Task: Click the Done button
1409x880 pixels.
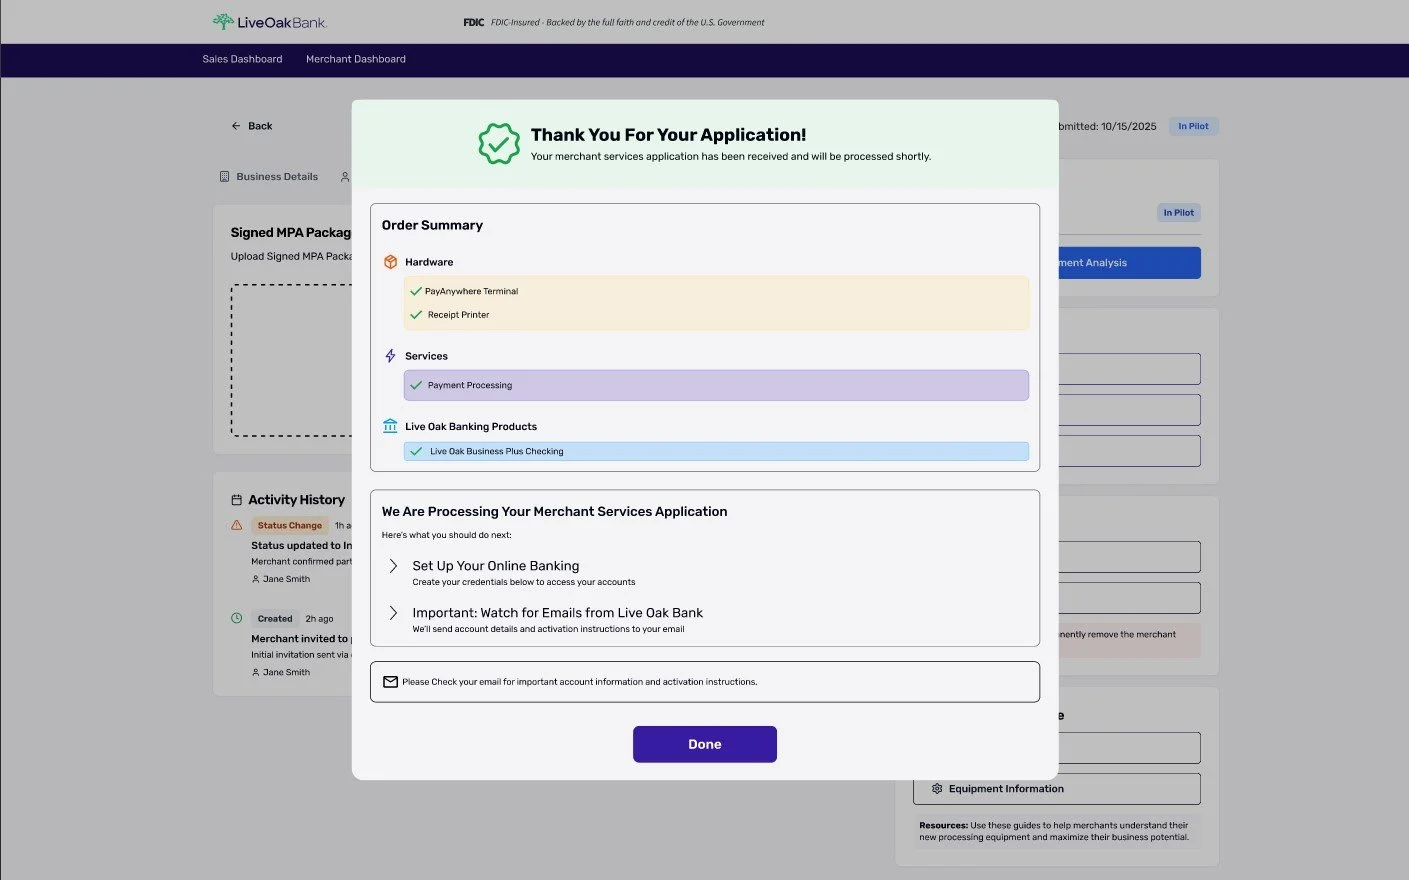Action: (704, 744)
